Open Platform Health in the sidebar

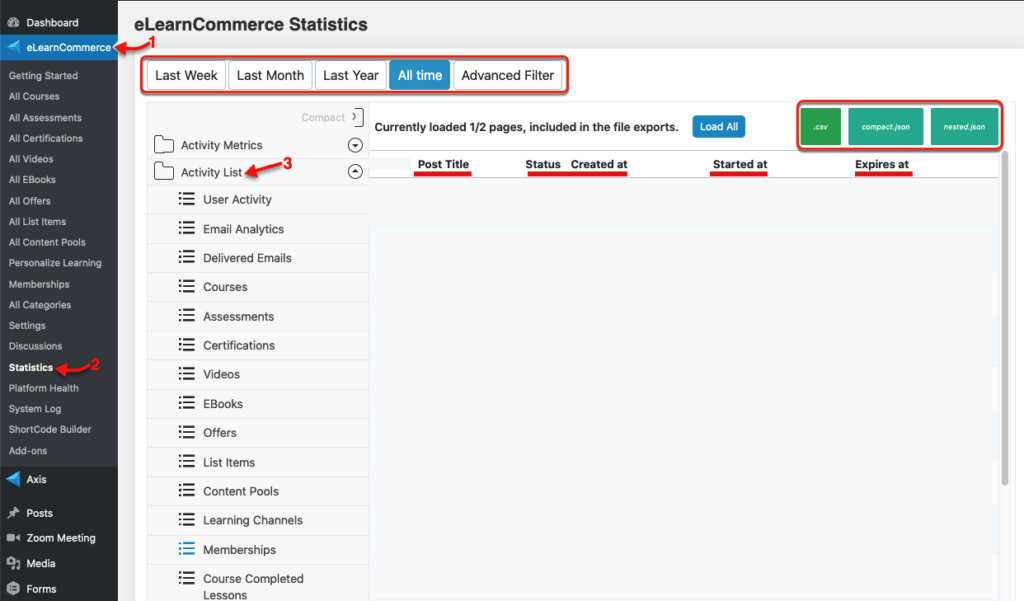[x=44, y=388]
